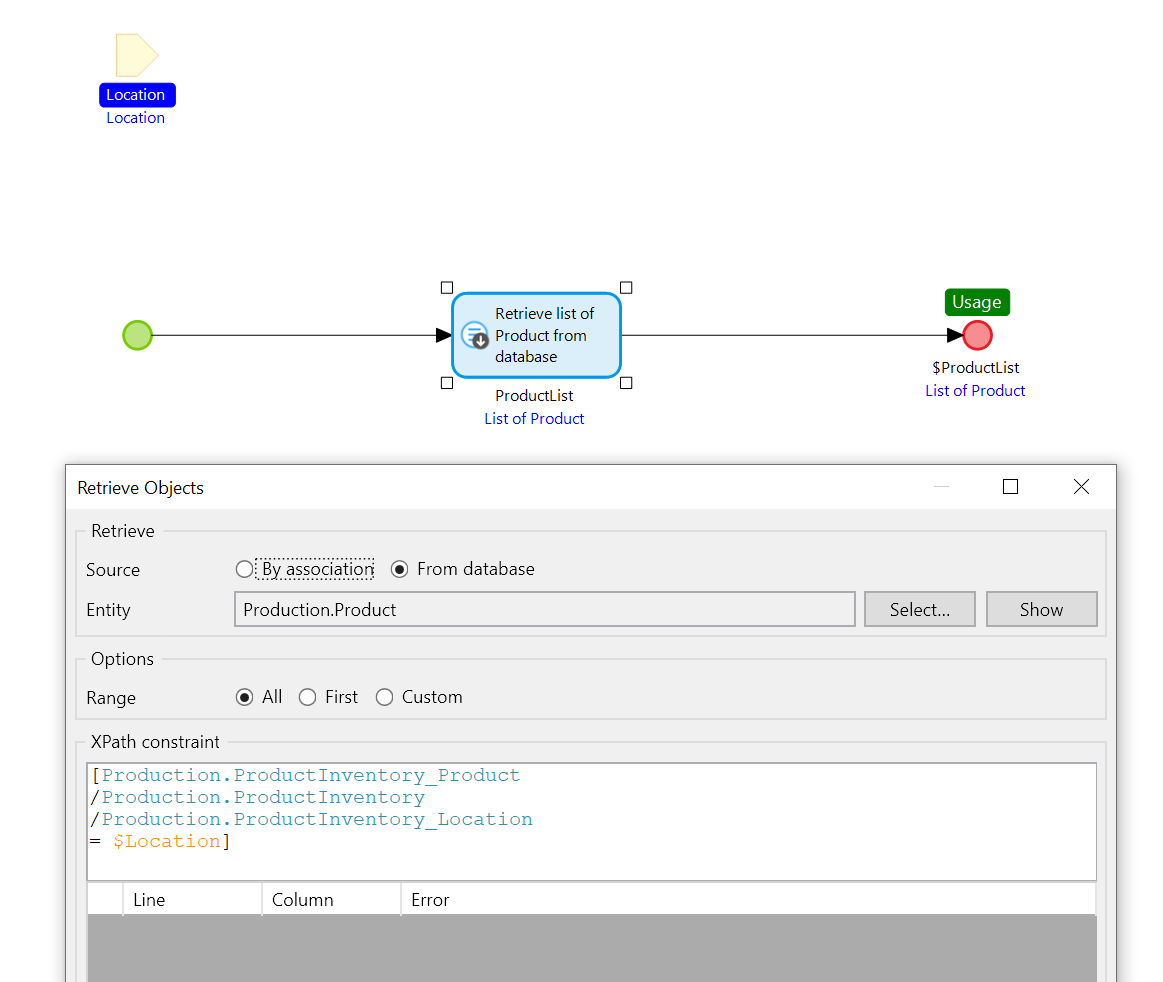Click the Show entity button
Image resolution: width=1163 pixels, height=982 pixels.
[x=1041, y=609]
